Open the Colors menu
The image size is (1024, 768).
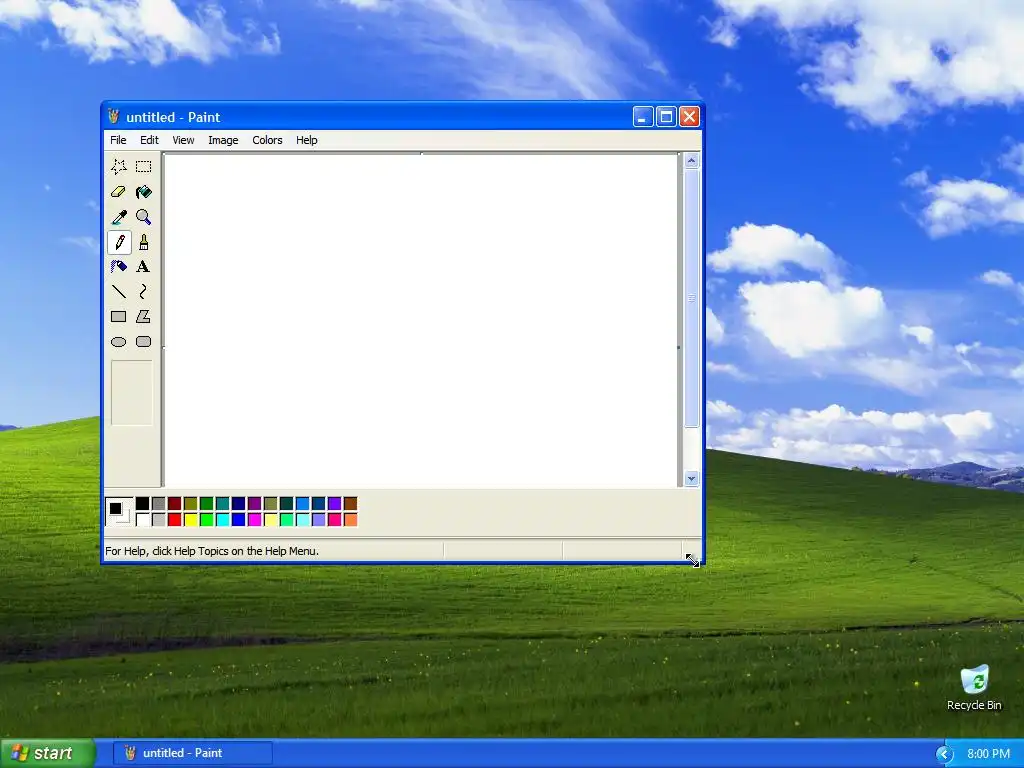(x=267, y=140)
